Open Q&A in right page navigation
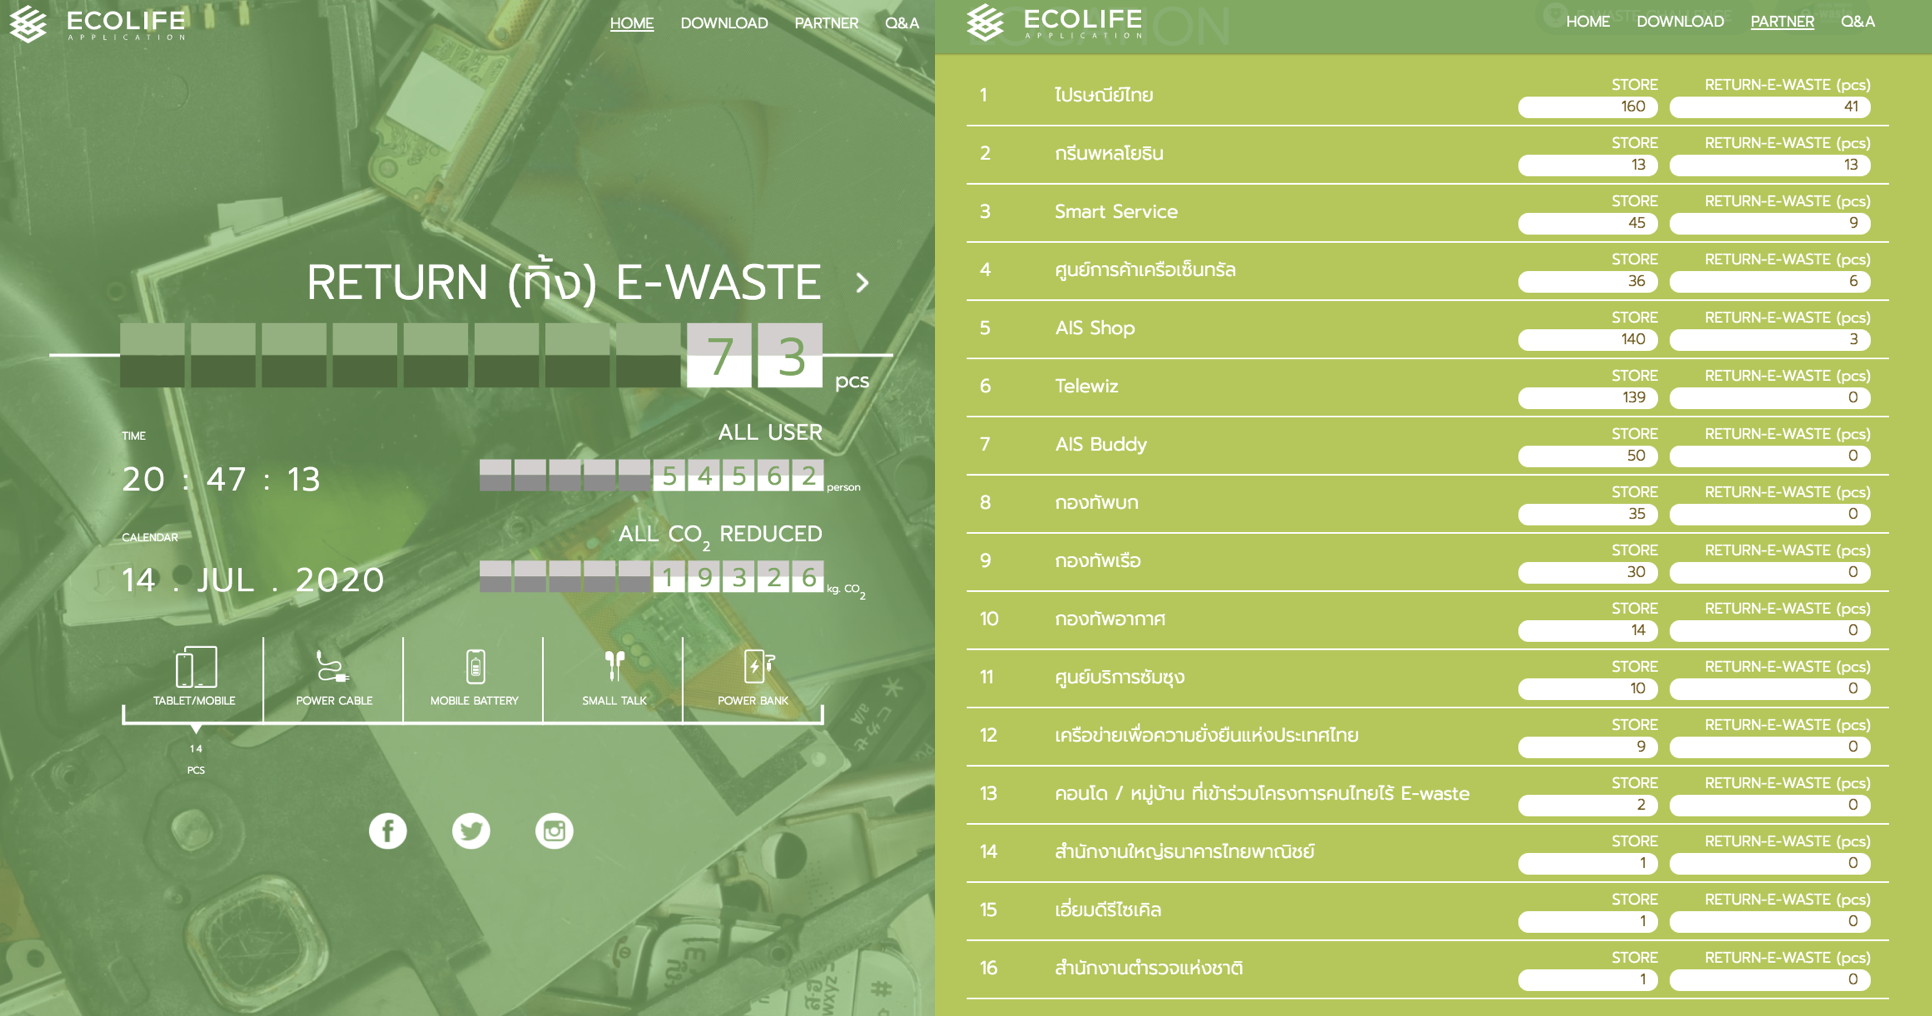The image size is (1932, 1016). click(x=1858, y=21)
